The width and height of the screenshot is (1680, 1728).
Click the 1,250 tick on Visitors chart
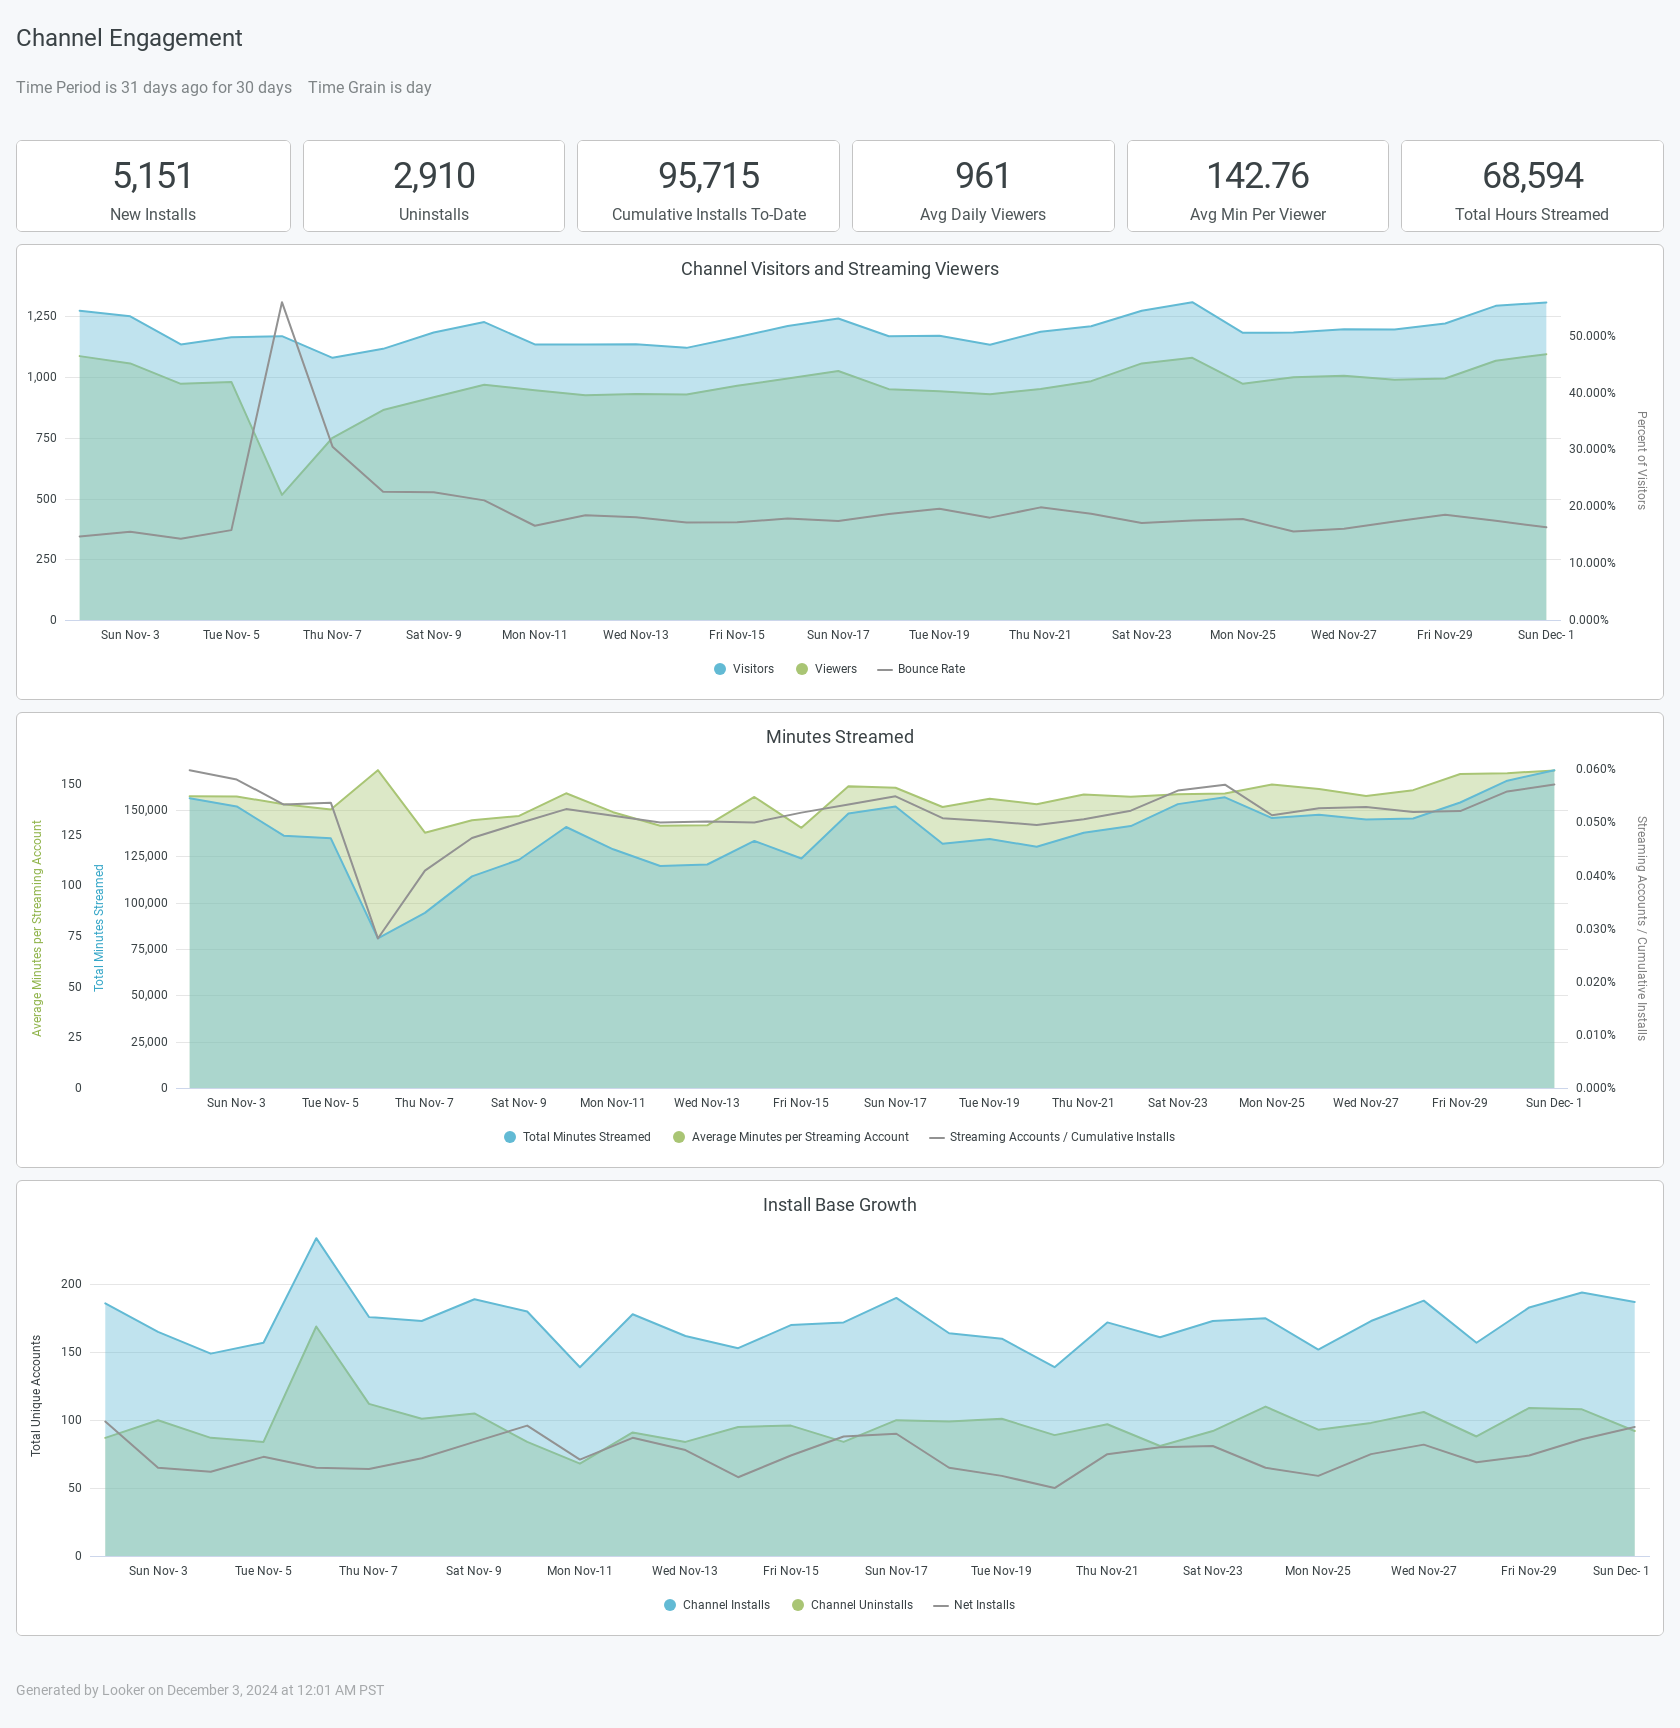click(42, 316)
